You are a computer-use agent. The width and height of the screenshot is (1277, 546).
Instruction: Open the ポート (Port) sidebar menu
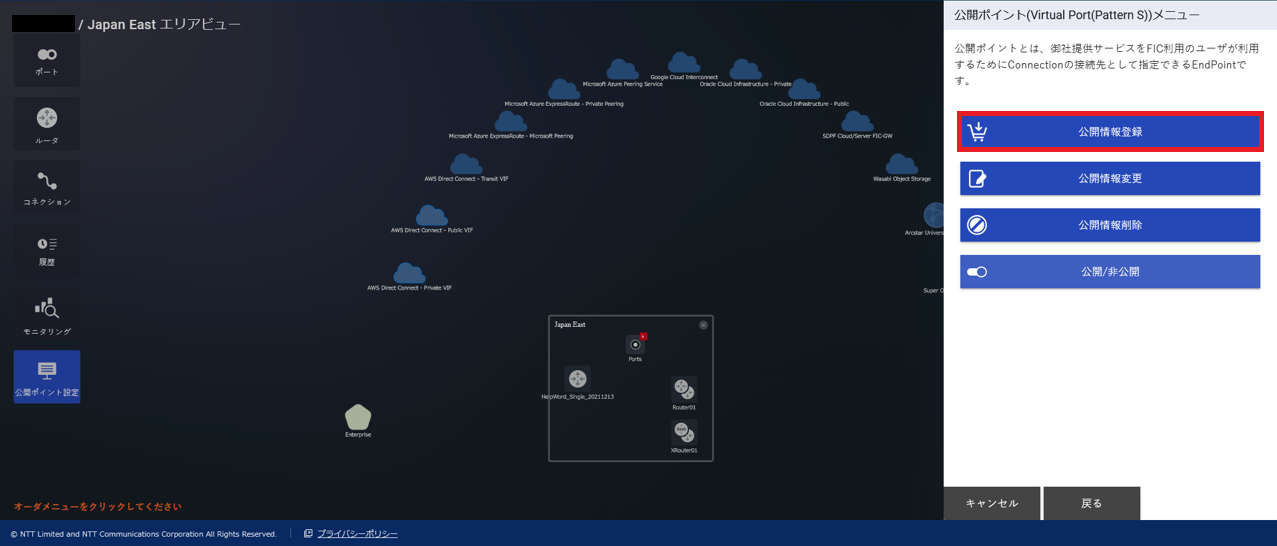pyautogui.click(x=47, y=62)
